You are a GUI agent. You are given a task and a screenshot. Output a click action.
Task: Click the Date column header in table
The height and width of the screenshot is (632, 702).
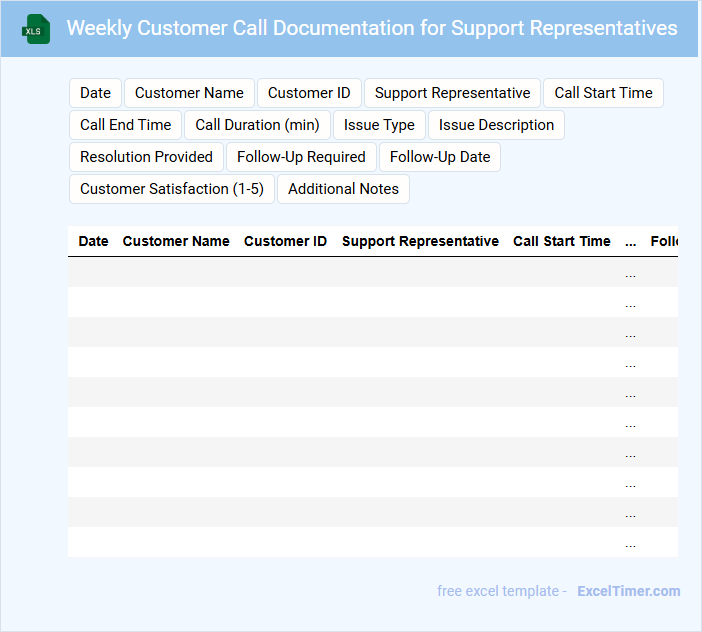point(93,241)
